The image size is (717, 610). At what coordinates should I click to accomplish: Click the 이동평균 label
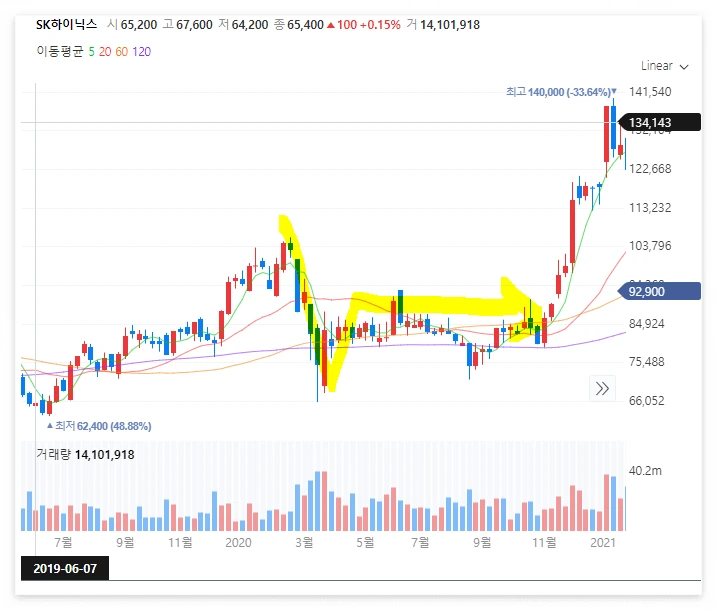(60, 51)
